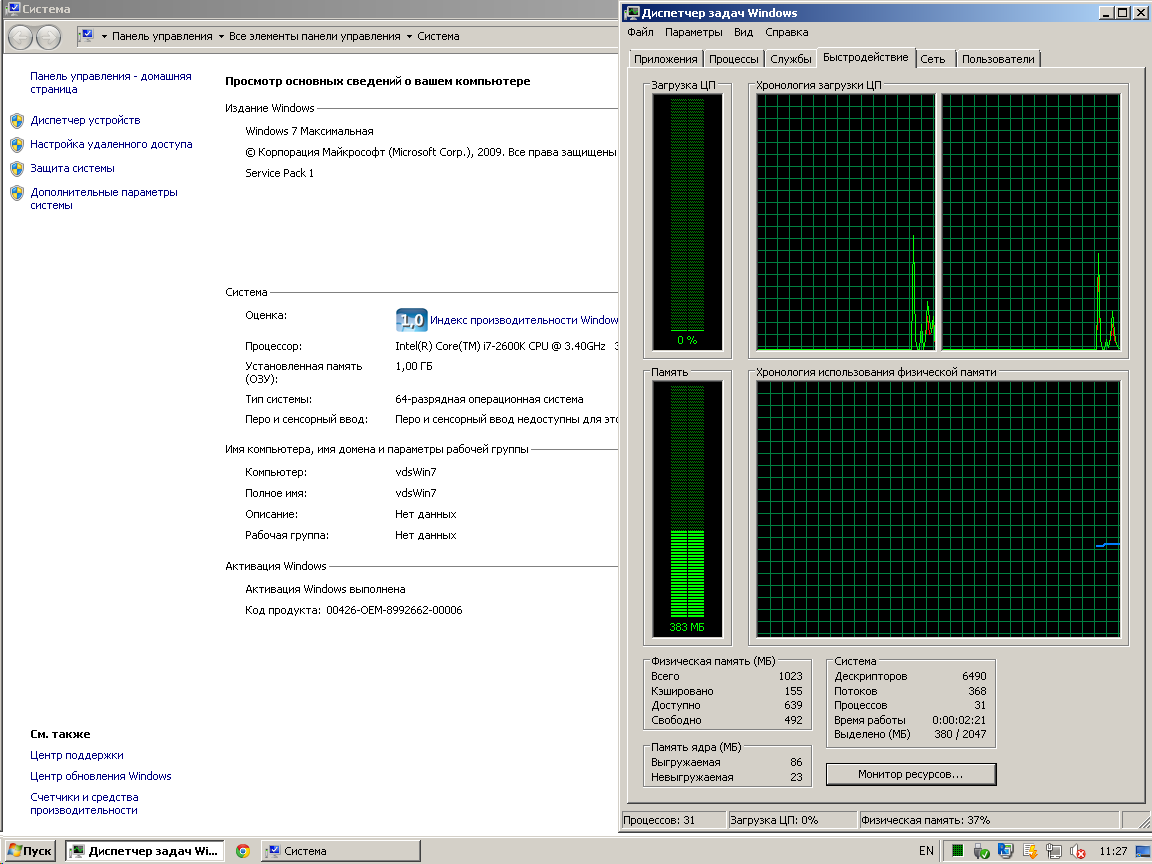Screen dimensions: 1152x864
Task: Click the 11:27 taskbar clock
Action: 1113,852
